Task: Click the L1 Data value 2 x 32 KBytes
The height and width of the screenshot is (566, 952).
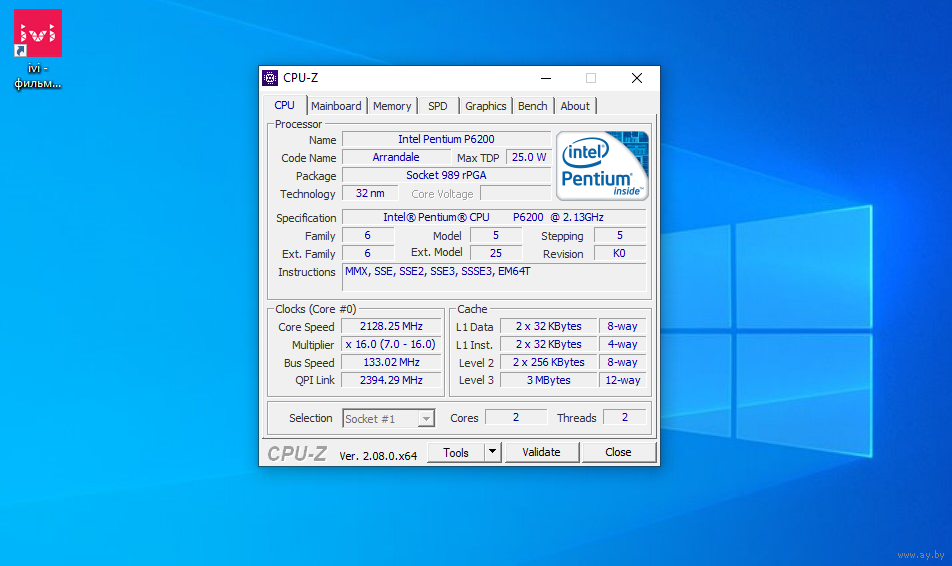Action: coord(548,327)
